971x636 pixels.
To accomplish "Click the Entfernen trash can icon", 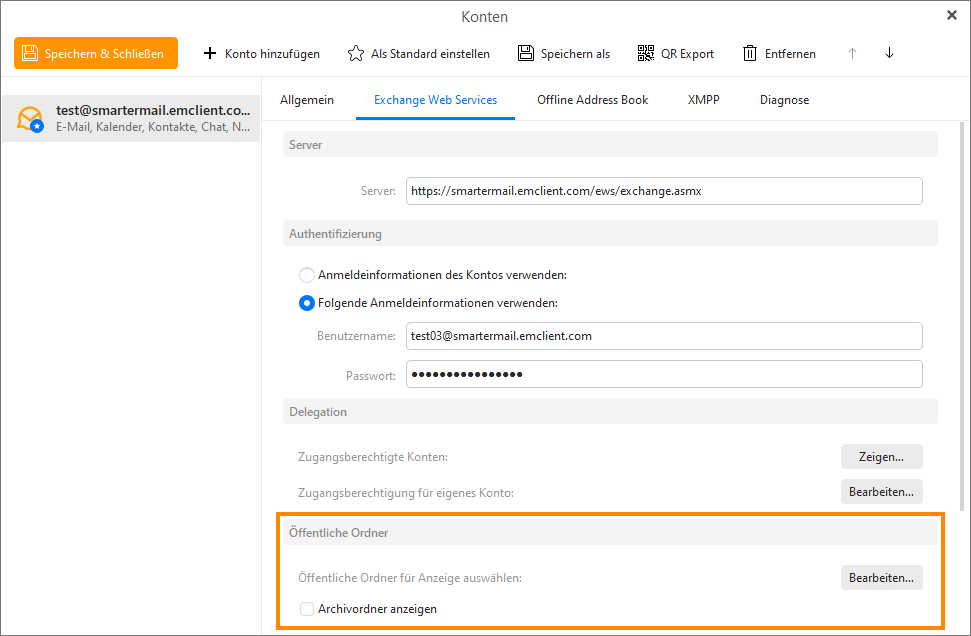I will pos(750,54).
